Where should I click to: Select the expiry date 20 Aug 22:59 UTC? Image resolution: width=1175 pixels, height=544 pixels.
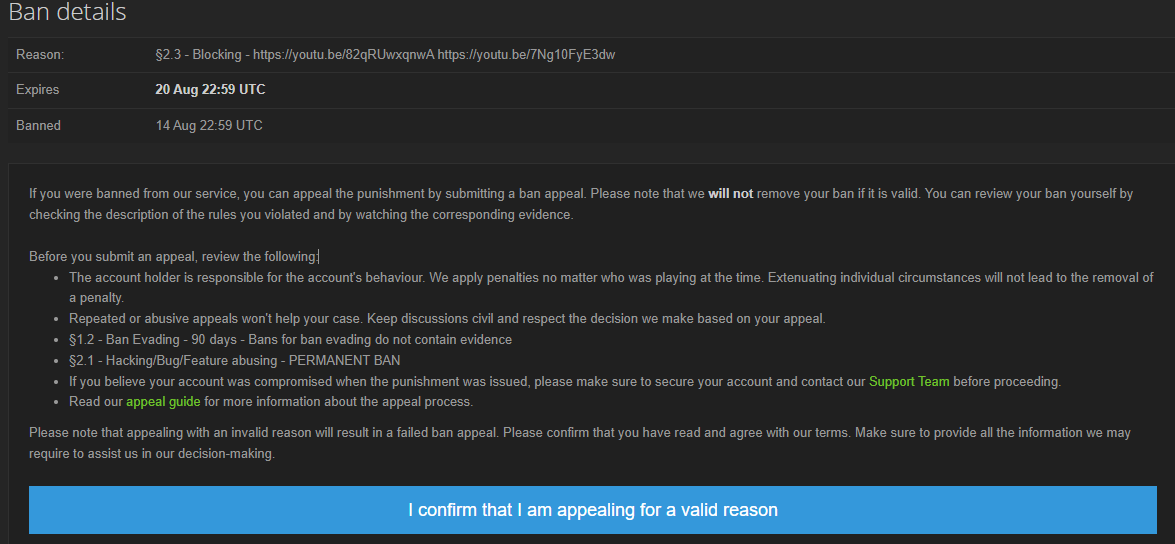point(210,90)
